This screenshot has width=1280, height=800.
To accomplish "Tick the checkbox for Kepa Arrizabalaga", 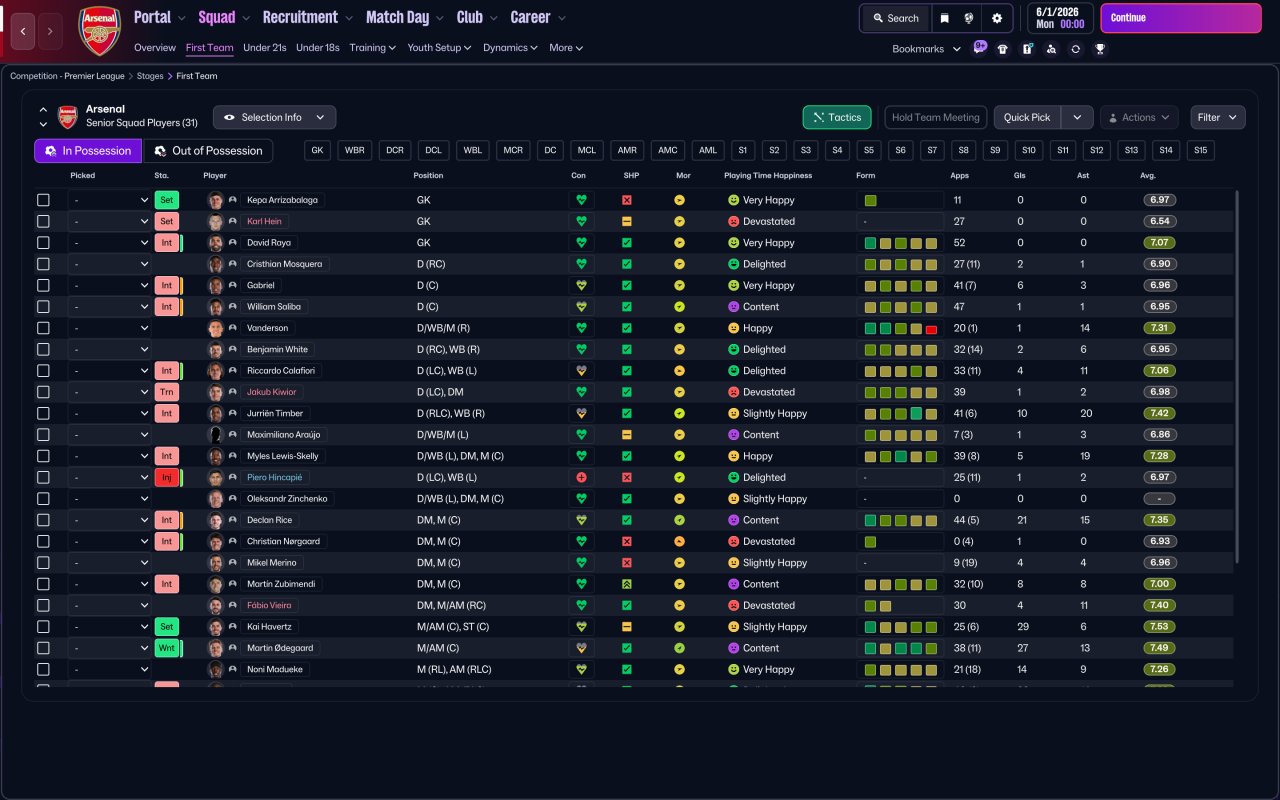I will point(43,200).
